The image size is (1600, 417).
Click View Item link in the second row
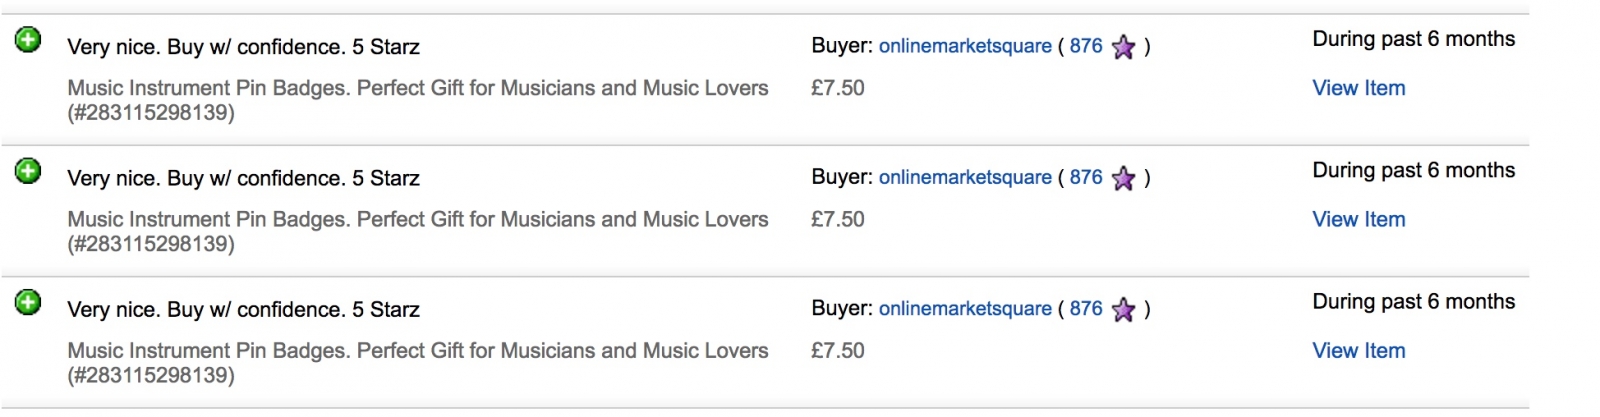click(x=1358, y=219)
